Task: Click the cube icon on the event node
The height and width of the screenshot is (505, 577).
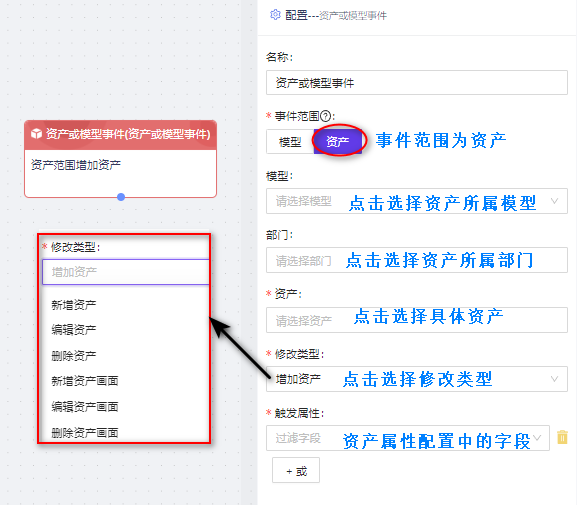Action: [x=36, y=133]
